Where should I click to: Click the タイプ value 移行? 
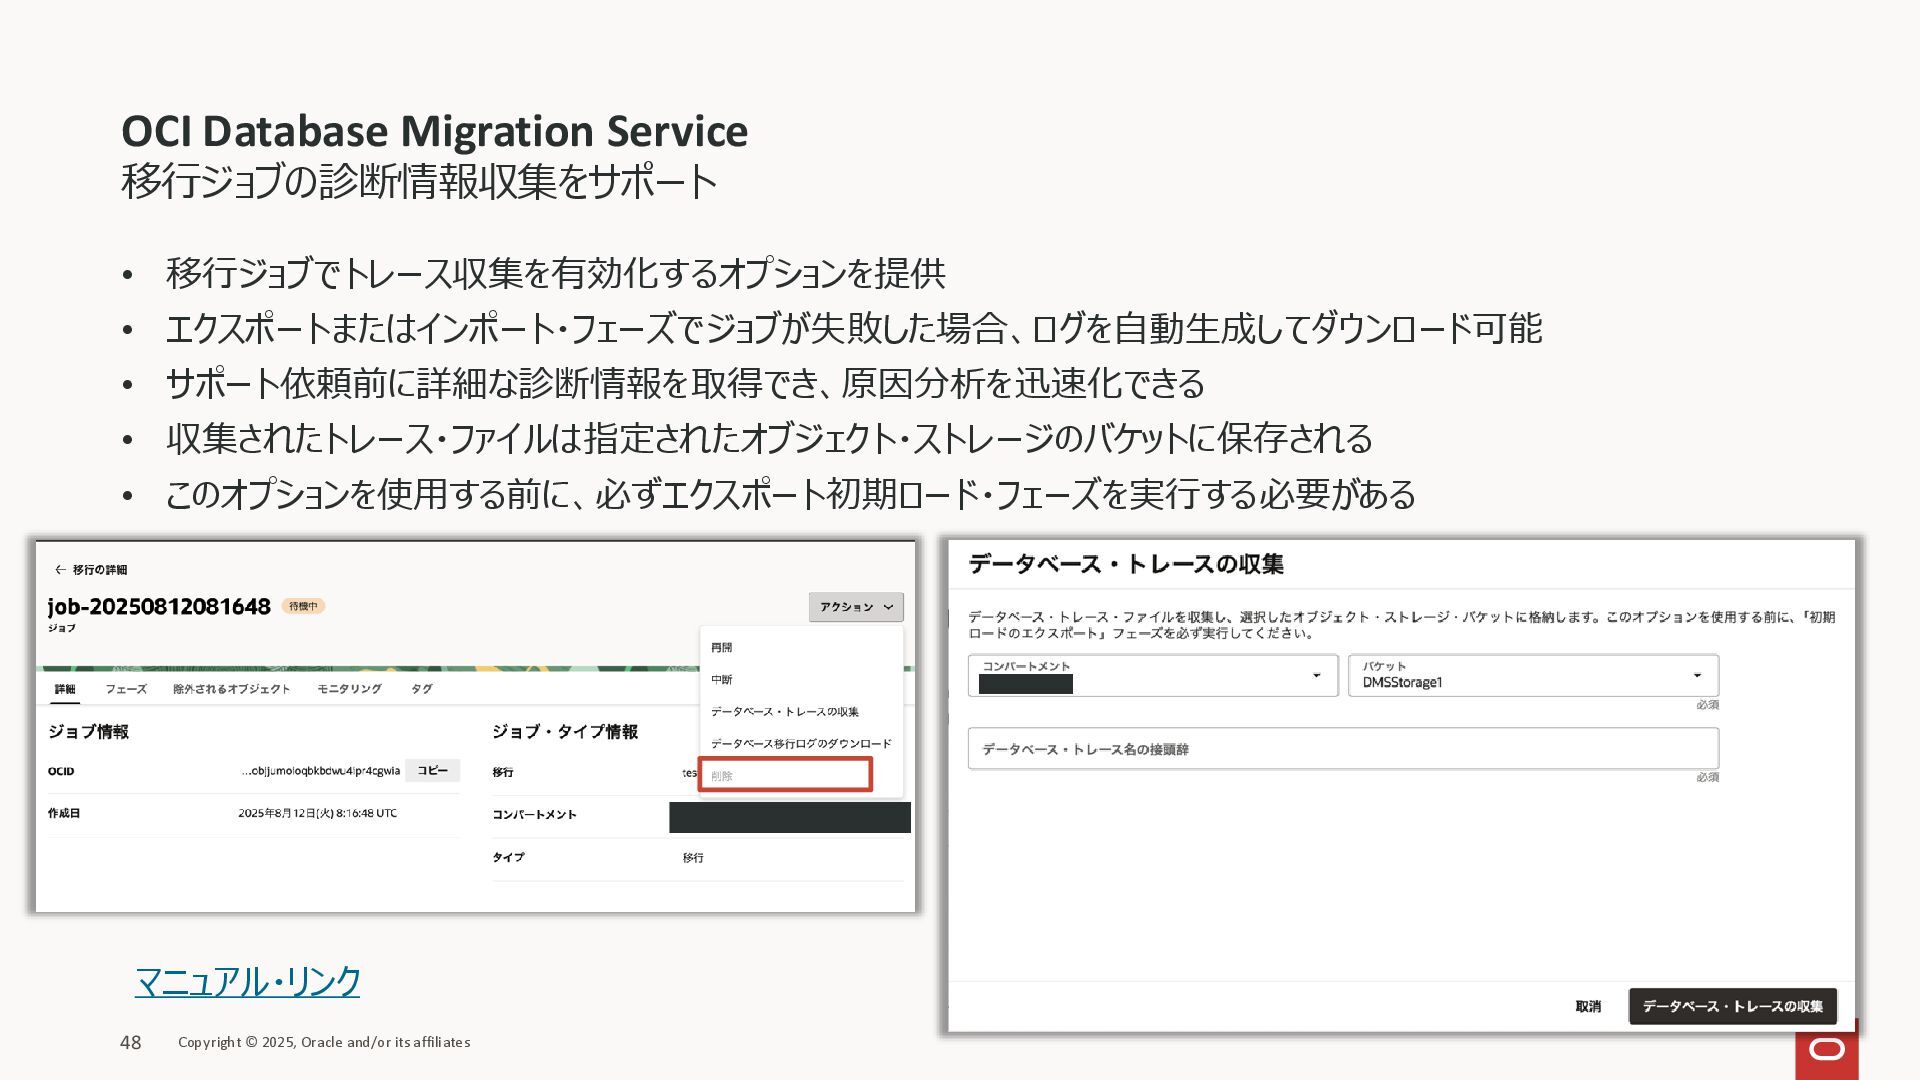click(693, 858)
